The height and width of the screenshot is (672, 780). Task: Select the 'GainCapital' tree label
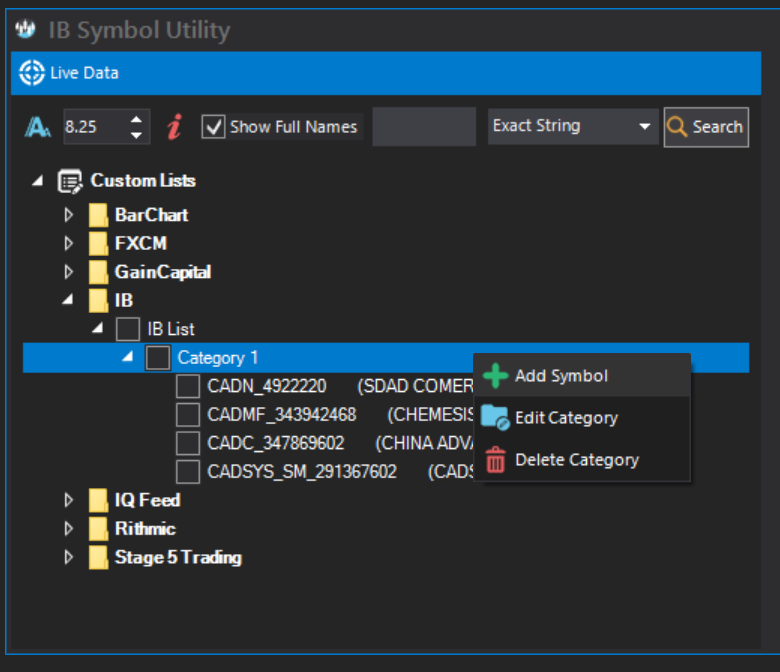click(163, 272)
